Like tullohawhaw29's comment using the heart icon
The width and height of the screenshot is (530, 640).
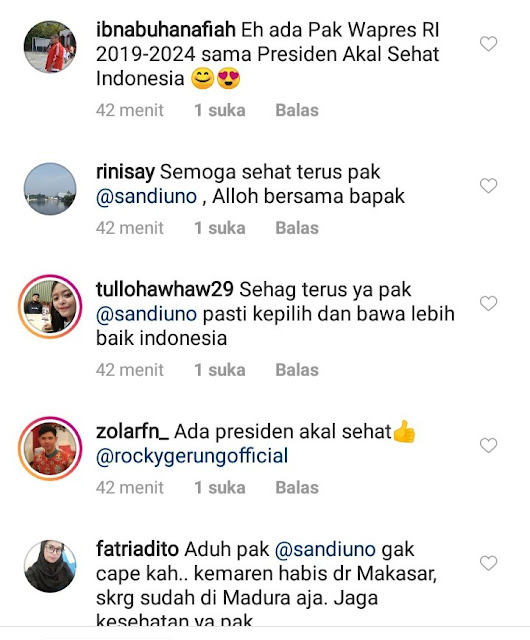coord(488,303)
